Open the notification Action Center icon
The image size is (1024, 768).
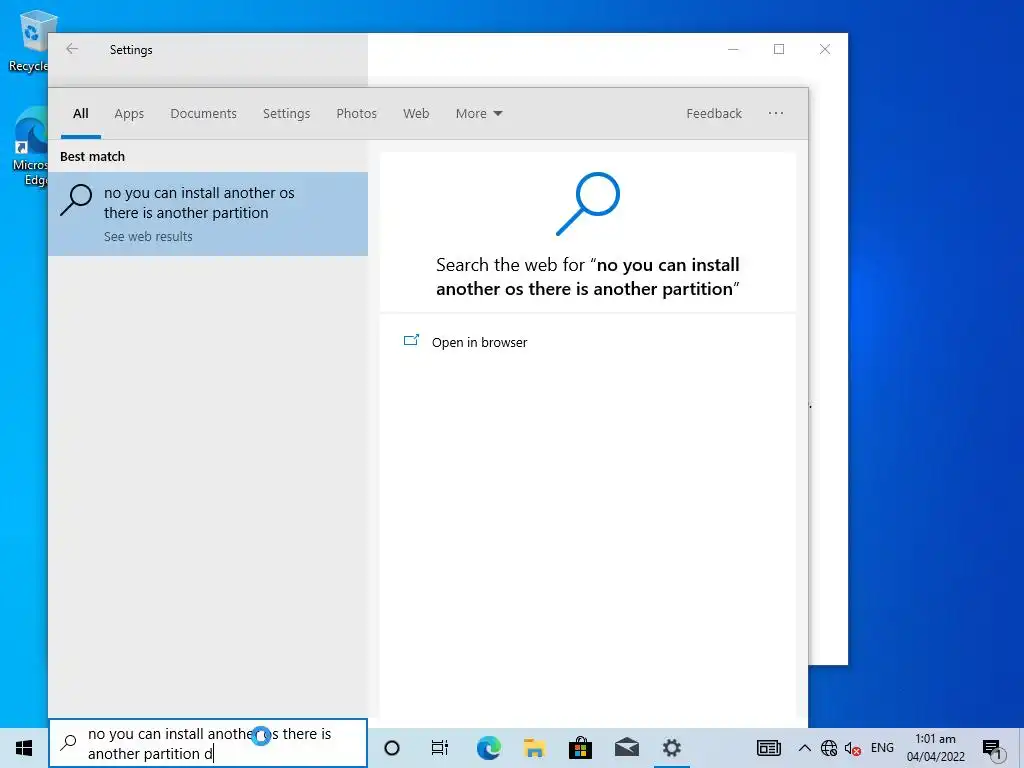992,748
